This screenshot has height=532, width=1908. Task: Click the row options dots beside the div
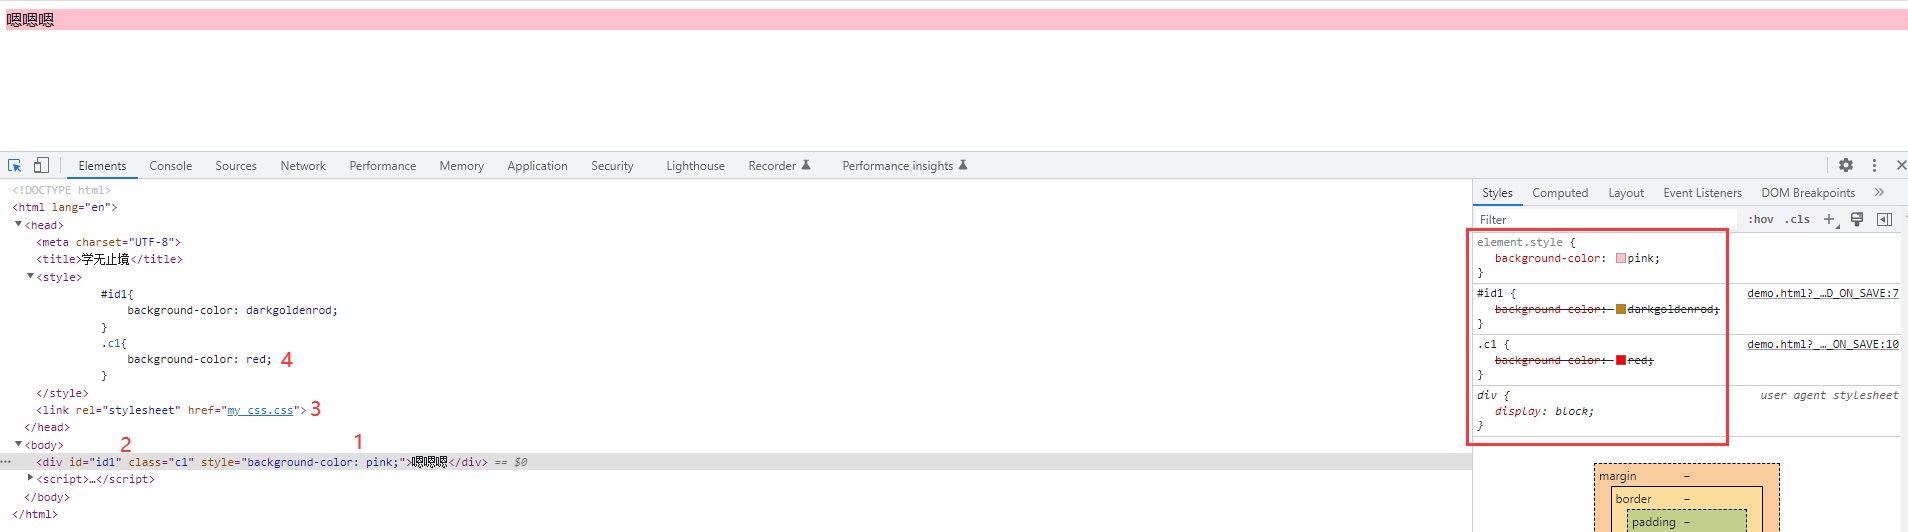tap(6, 462)
